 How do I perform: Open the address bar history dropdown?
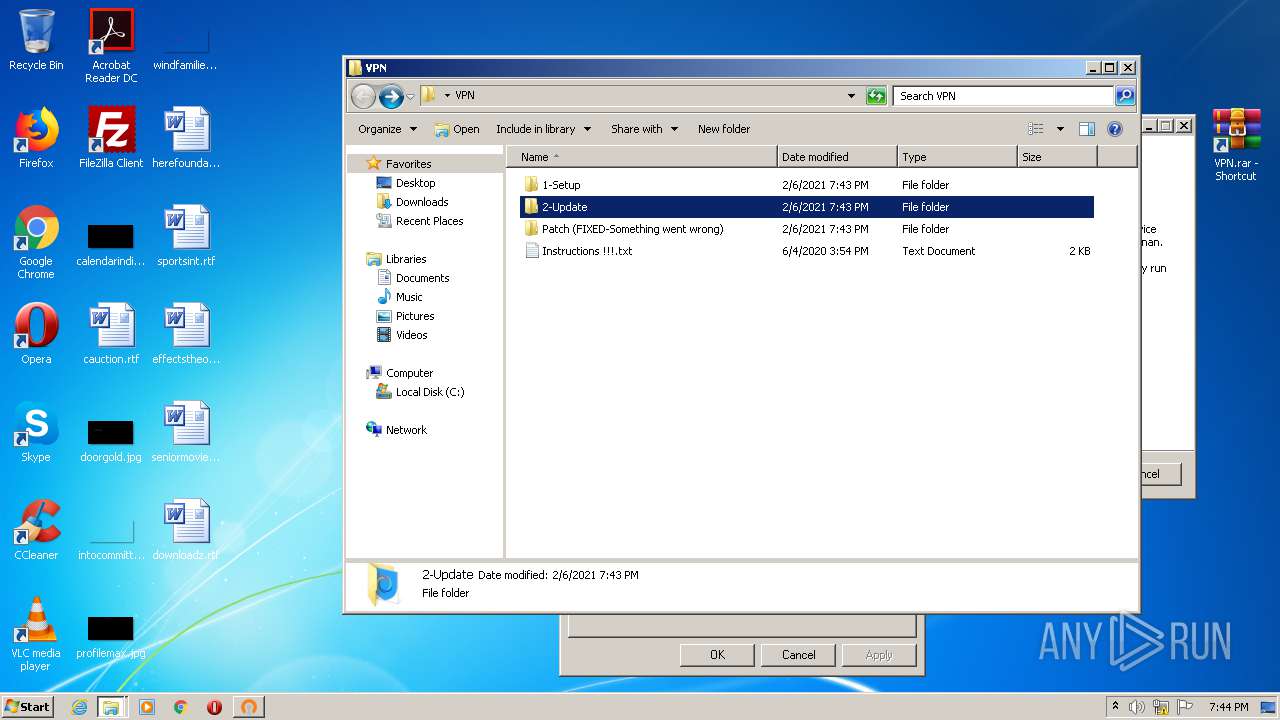851,96
